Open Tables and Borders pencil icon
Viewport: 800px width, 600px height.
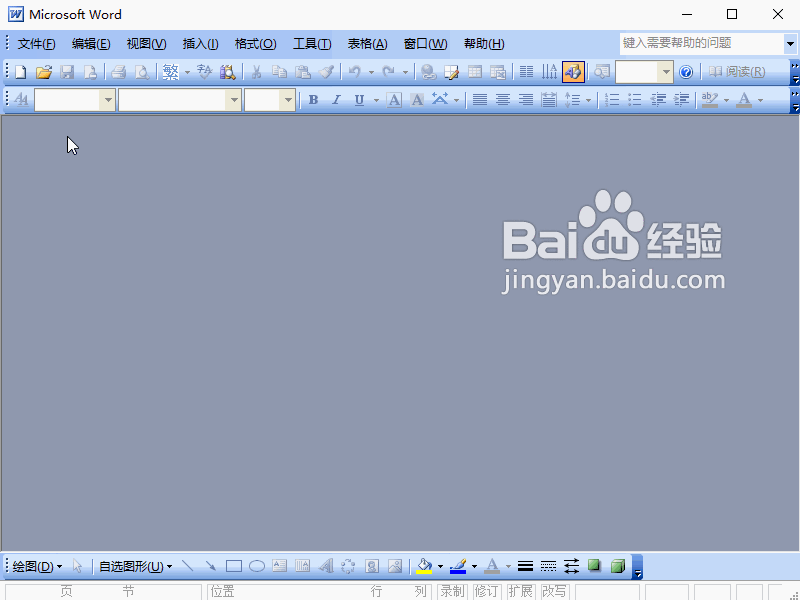(451, 72)
